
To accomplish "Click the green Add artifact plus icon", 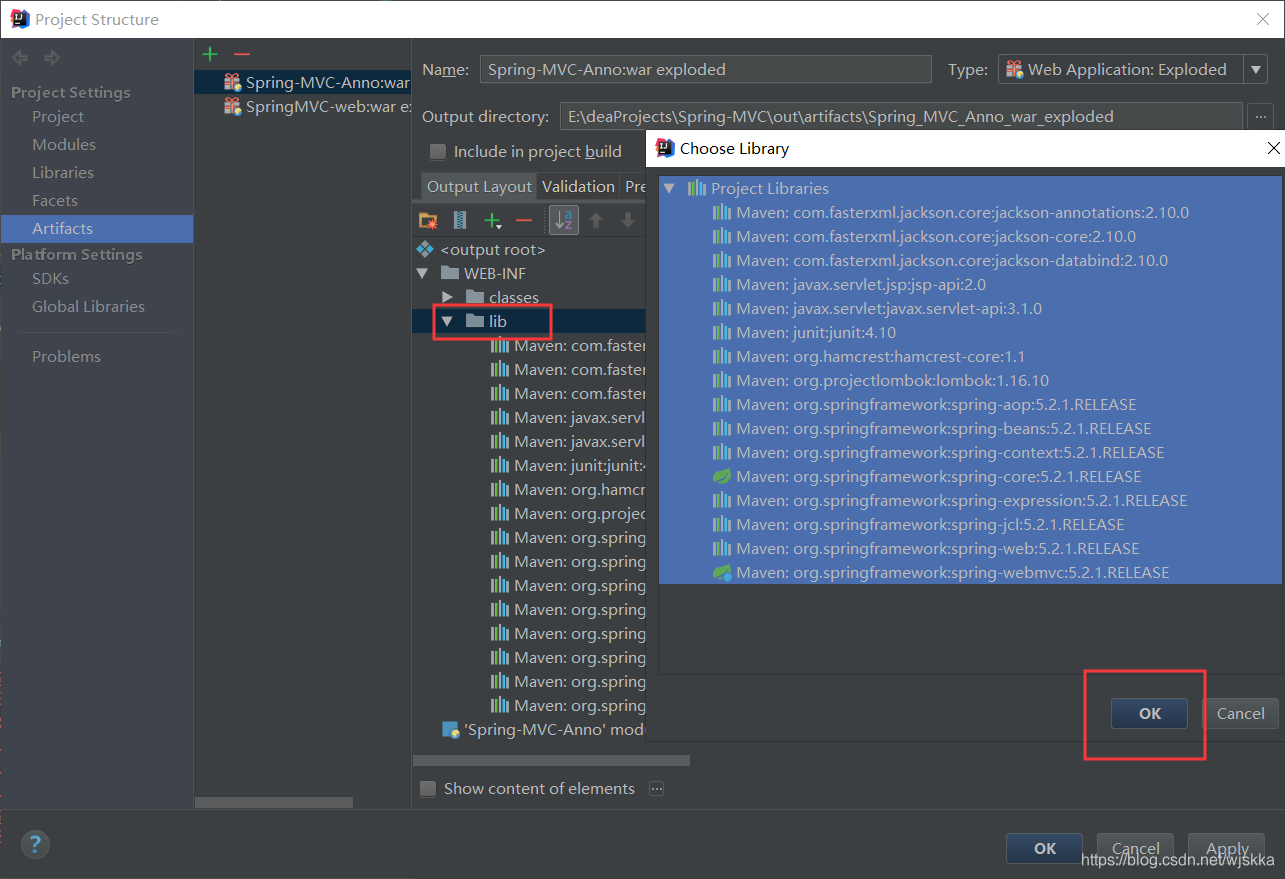I will click(x=209, y=54).
